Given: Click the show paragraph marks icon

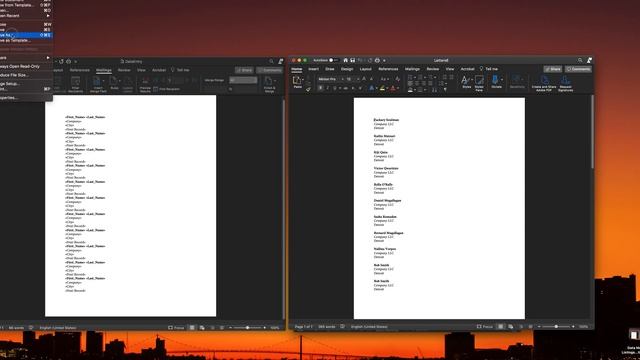Looking at the screenshot, I should point(445,89).
